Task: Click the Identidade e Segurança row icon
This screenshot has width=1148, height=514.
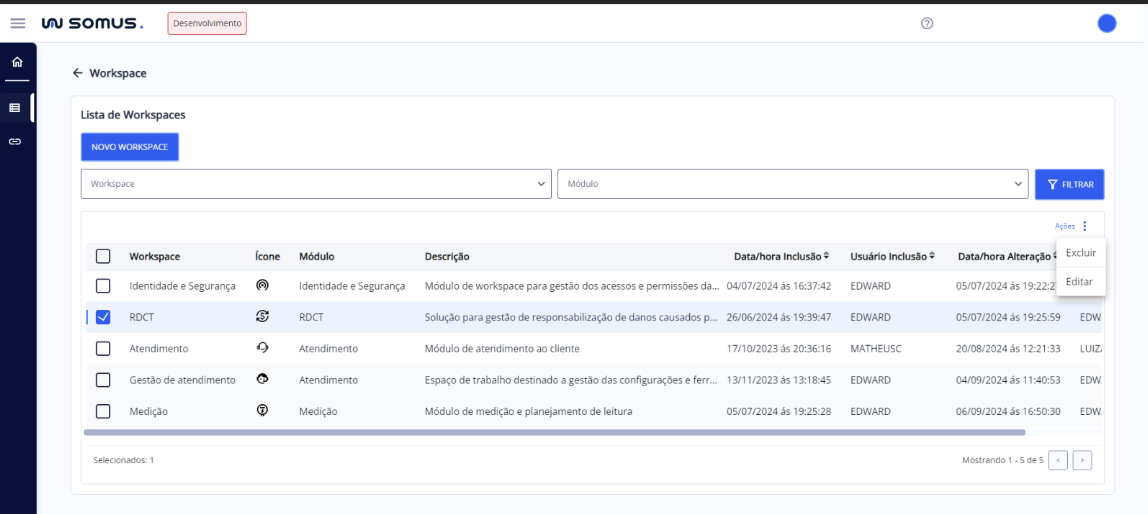Action: click(x=262, y=286)
